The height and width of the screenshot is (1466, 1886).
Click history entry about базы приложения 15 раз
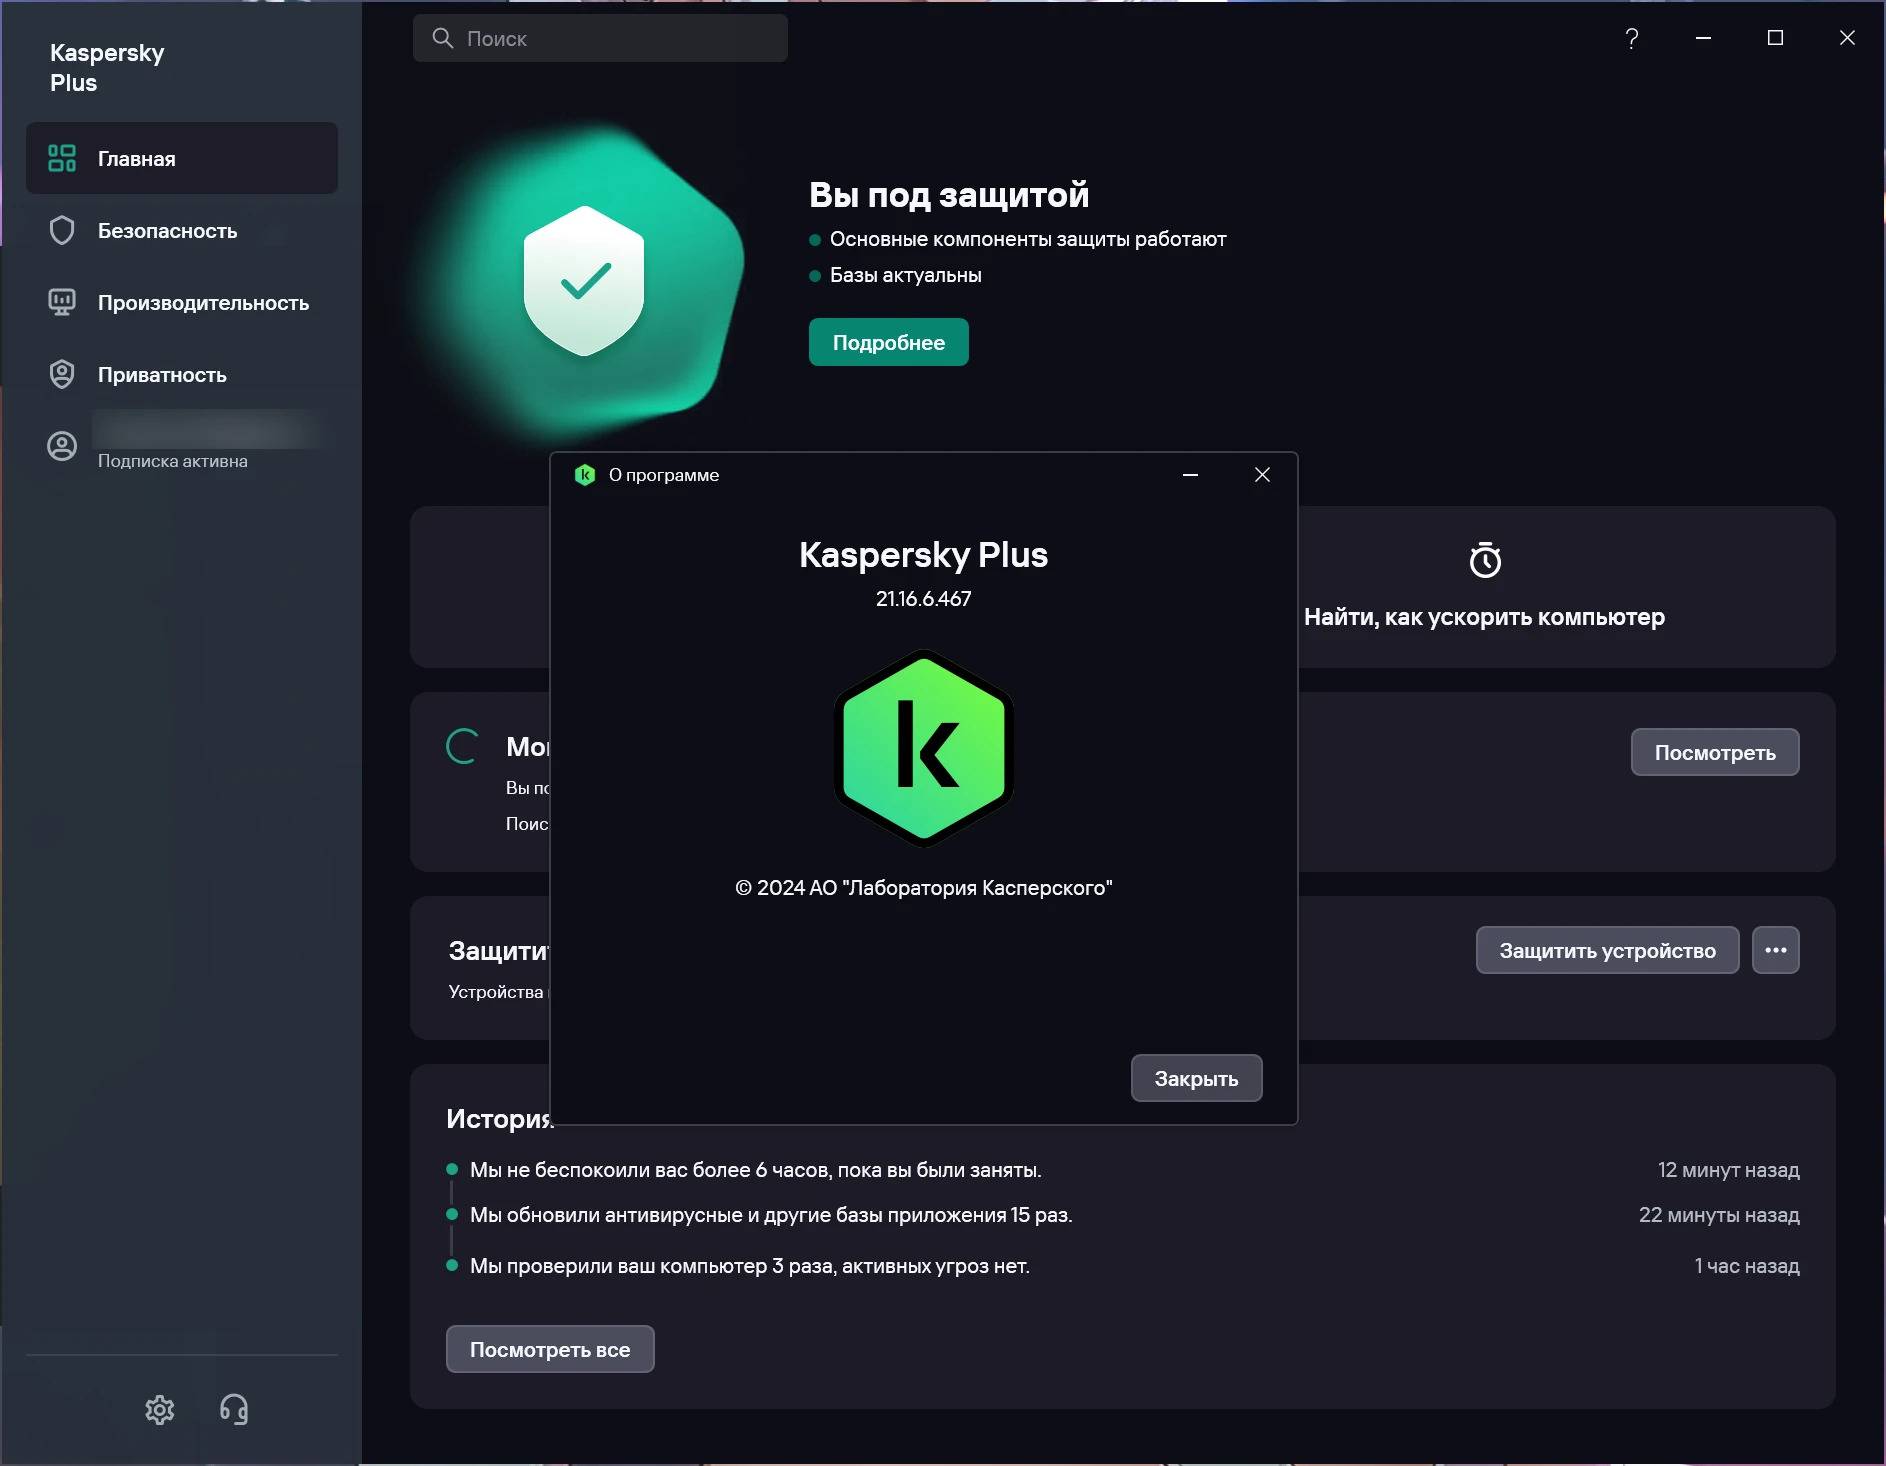coord(771,1215)
